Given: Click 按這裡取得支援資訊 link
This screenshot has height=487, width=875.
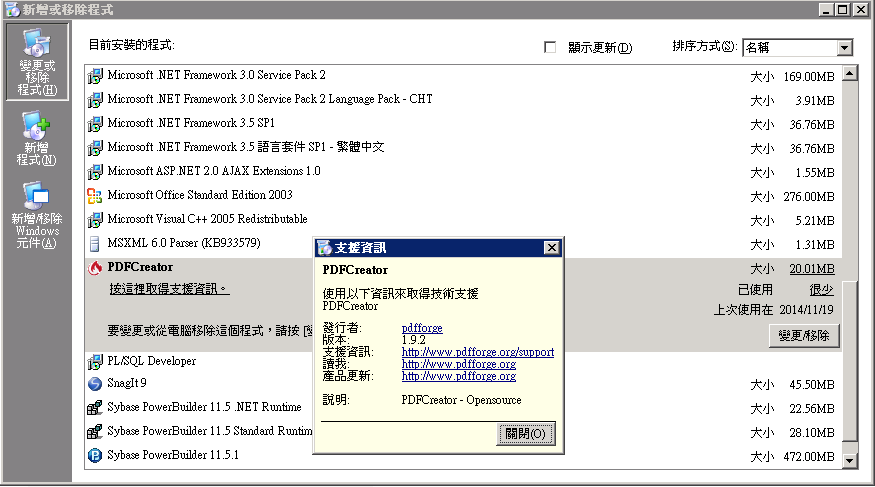Looking at the screenshot, I should pyautogui.click(x=169, y=289).
